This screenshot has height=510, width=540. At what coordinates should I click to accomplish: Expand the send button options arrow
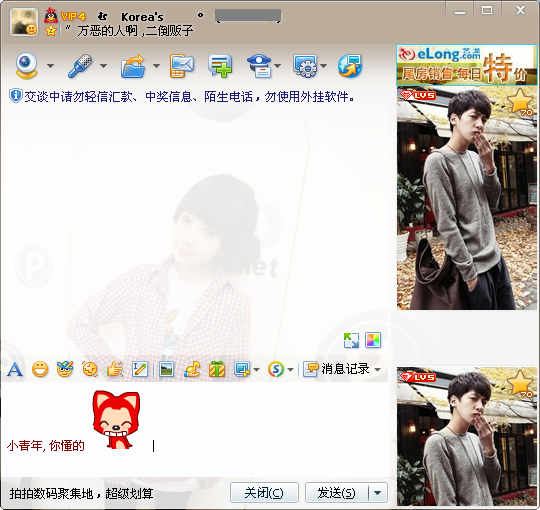pos(378,493)
